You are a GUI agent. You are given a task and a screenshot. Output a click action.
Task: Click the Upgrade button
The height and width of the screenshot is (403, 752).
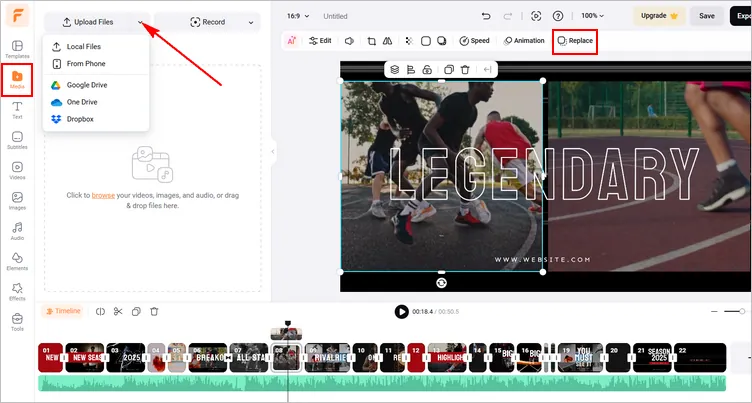[x=659, y=16]
